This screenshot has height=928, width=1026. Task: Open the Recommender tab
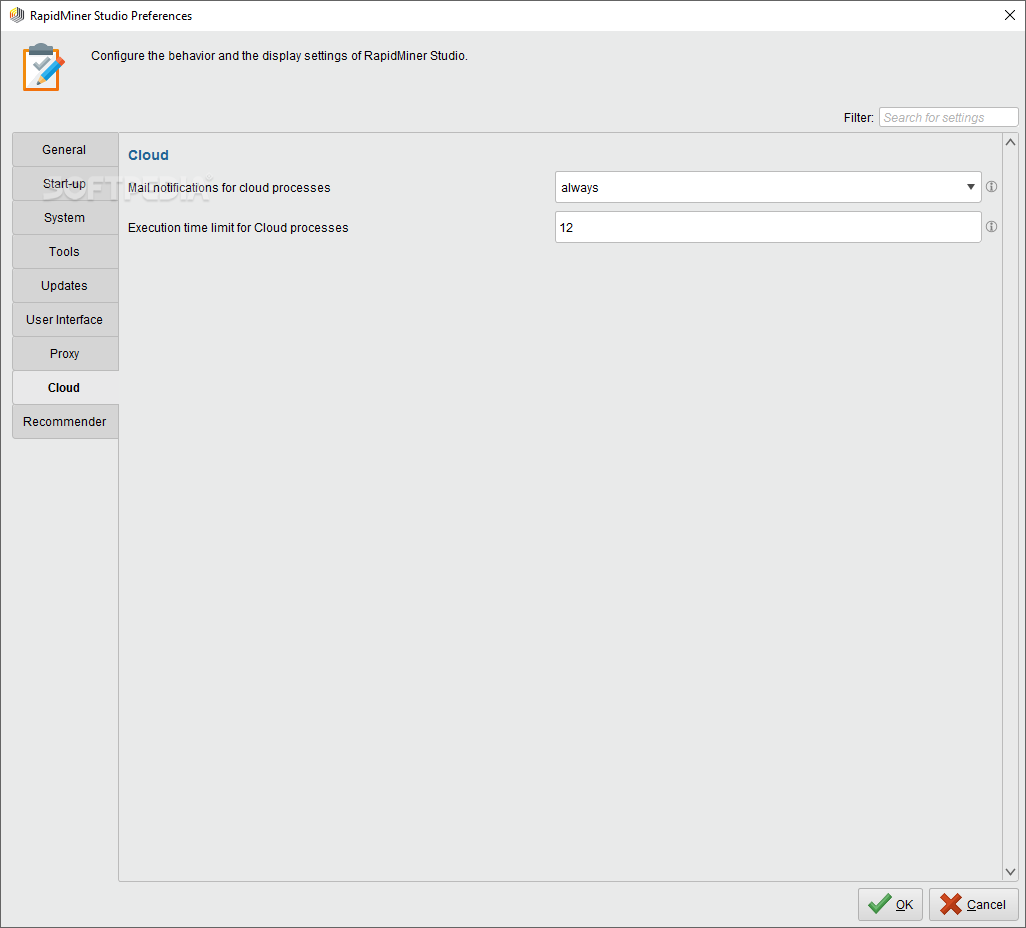coord(65,421)
